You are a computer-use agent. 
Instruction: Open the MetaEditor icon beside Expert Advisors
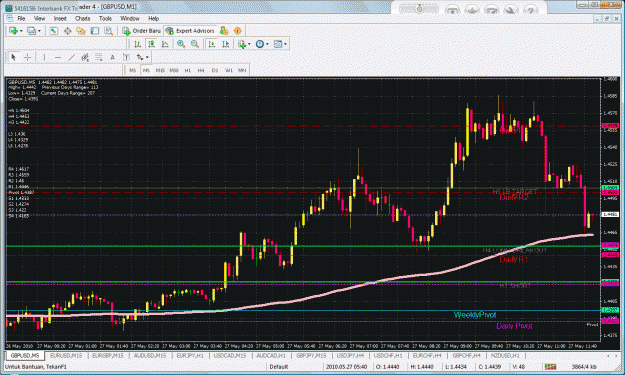pos(224,31)
